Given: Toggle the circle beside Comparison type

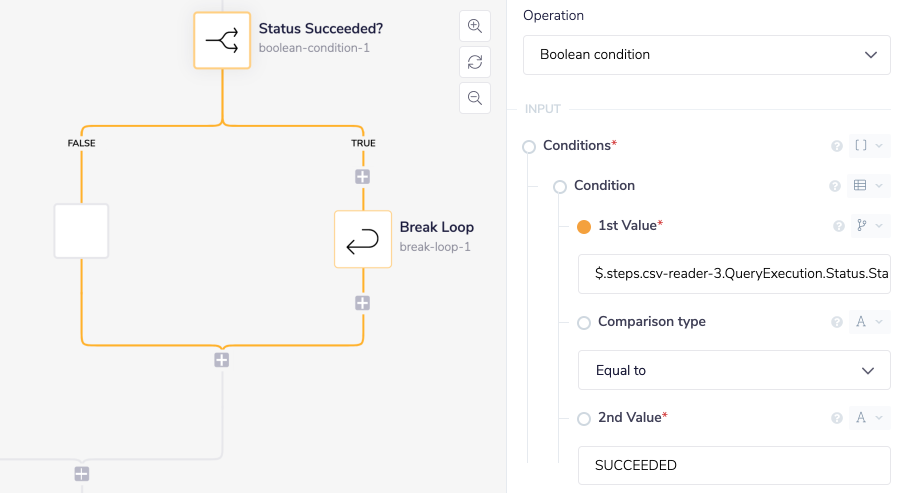Looking at the screenshot, I should pos(584,322).
